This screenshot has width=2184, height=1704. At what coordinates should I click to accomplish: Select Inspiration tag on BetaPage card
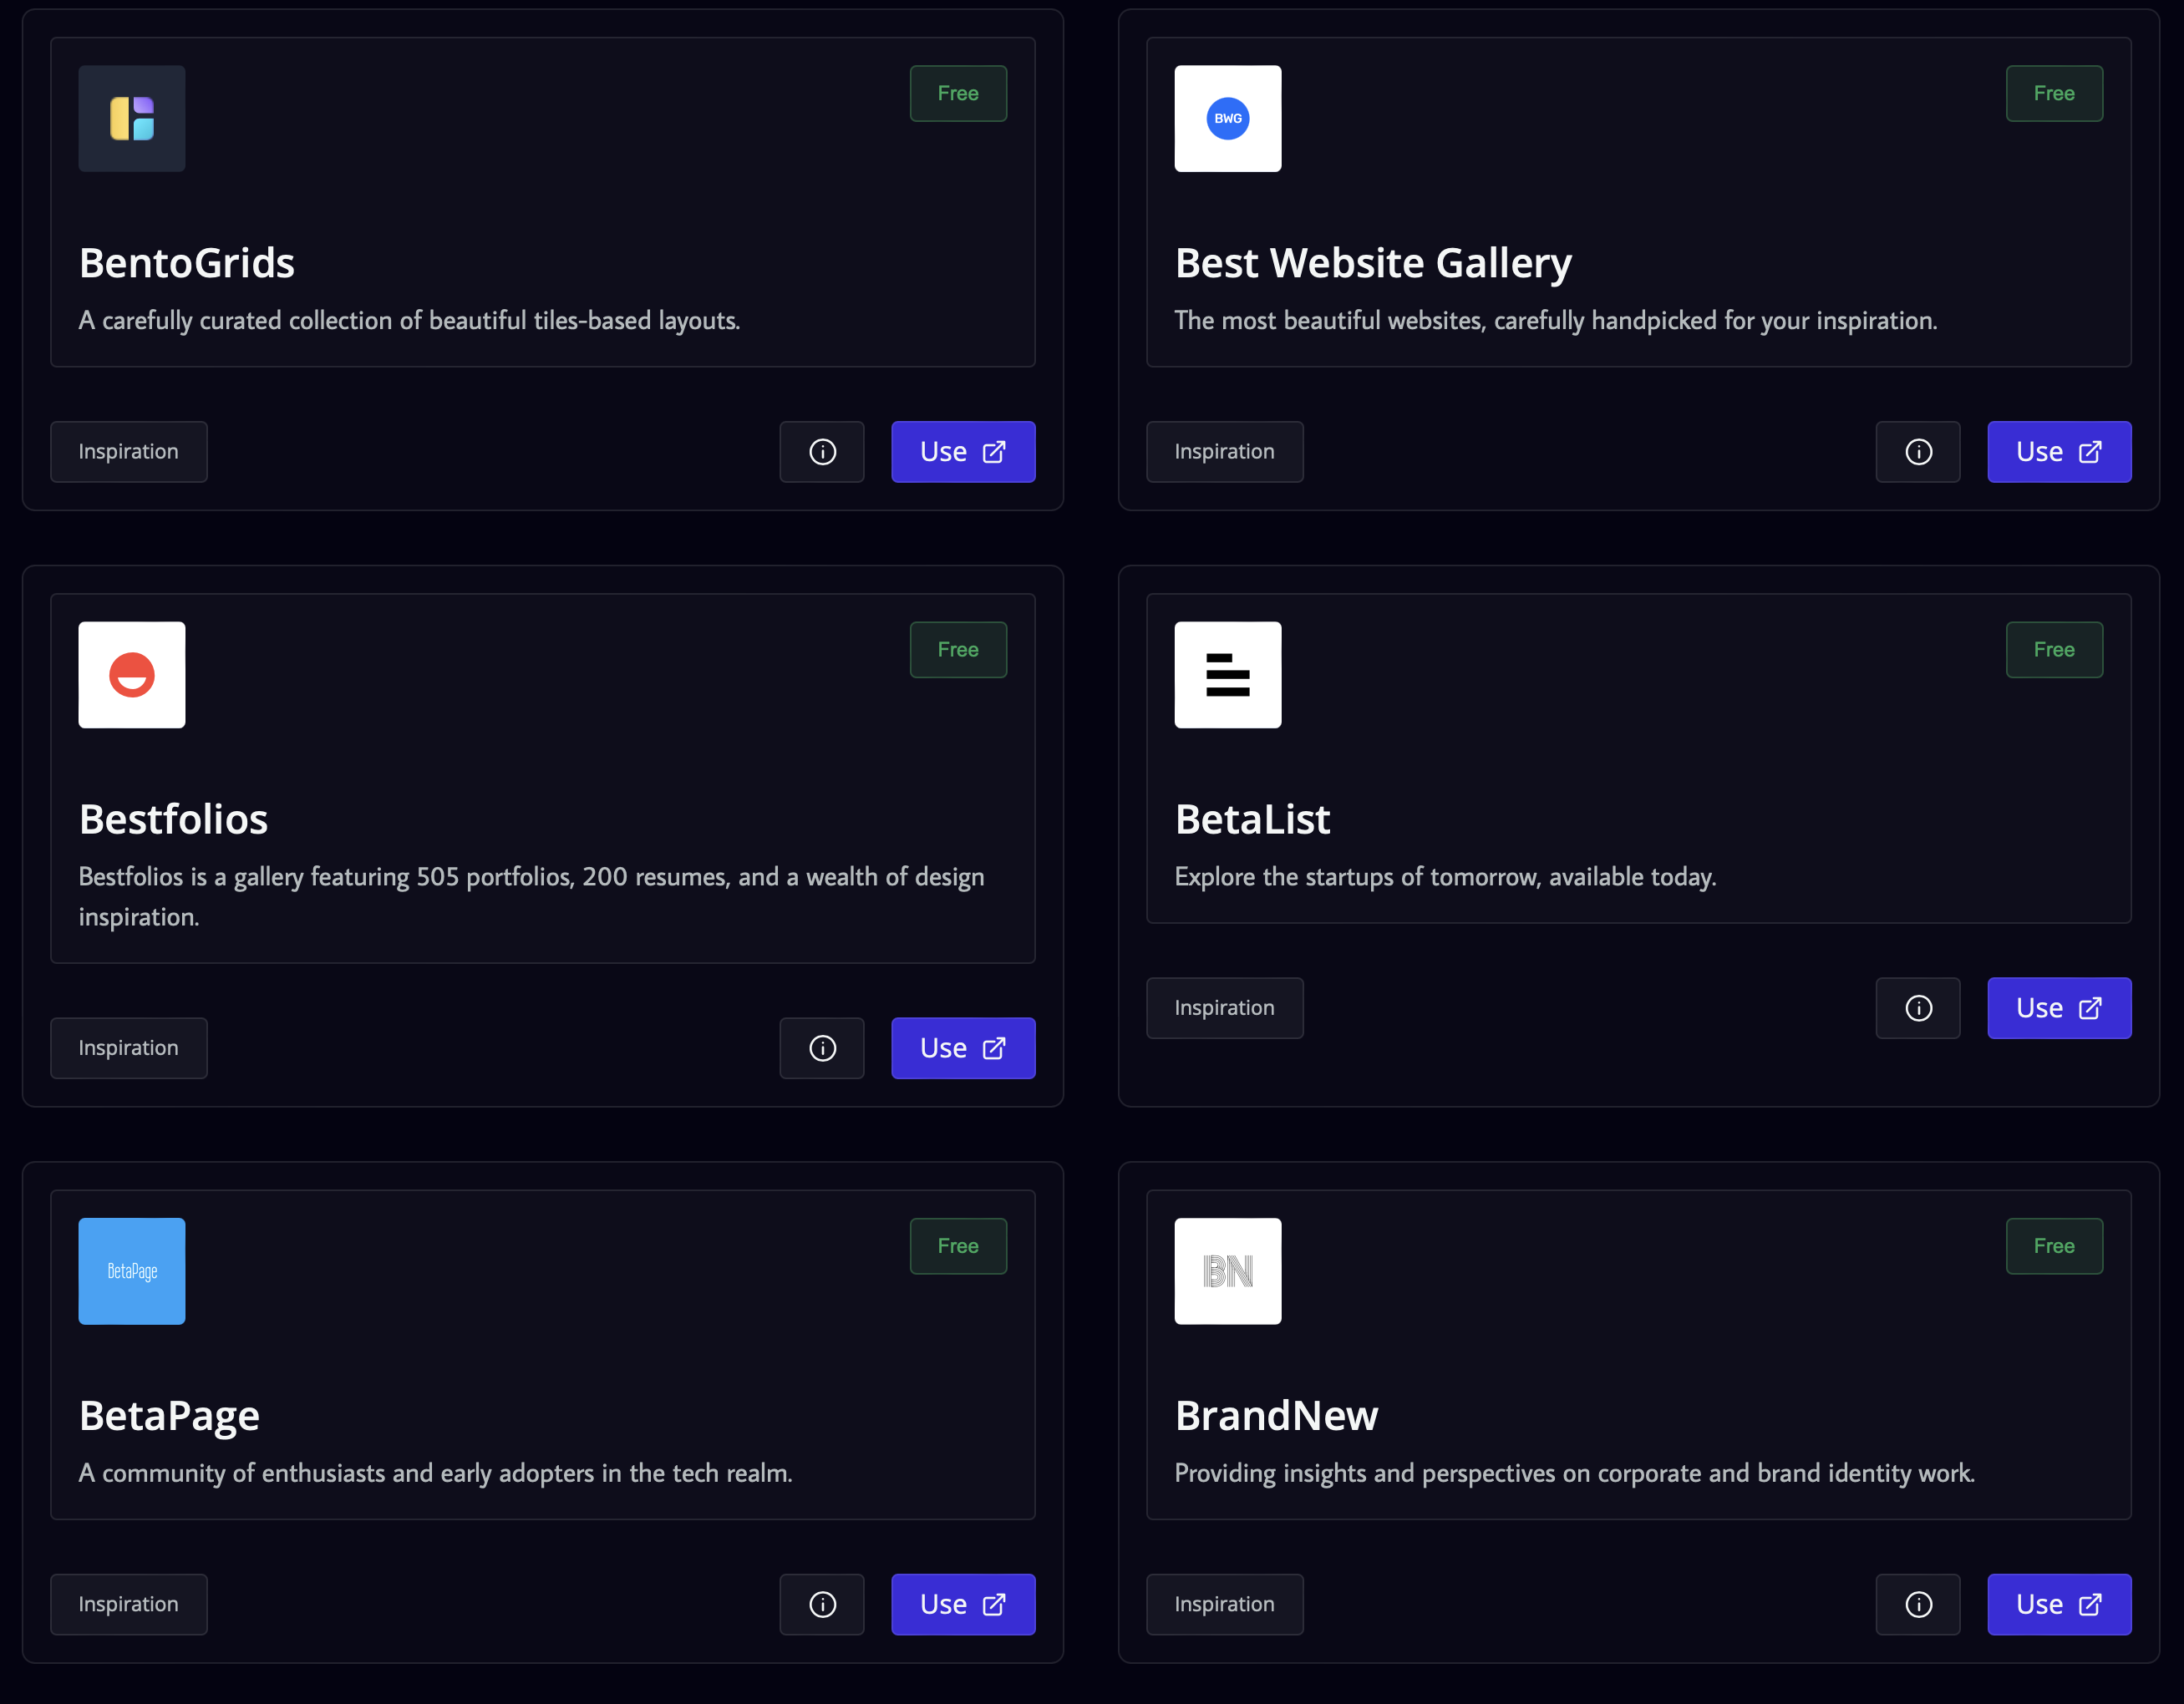129,1604
